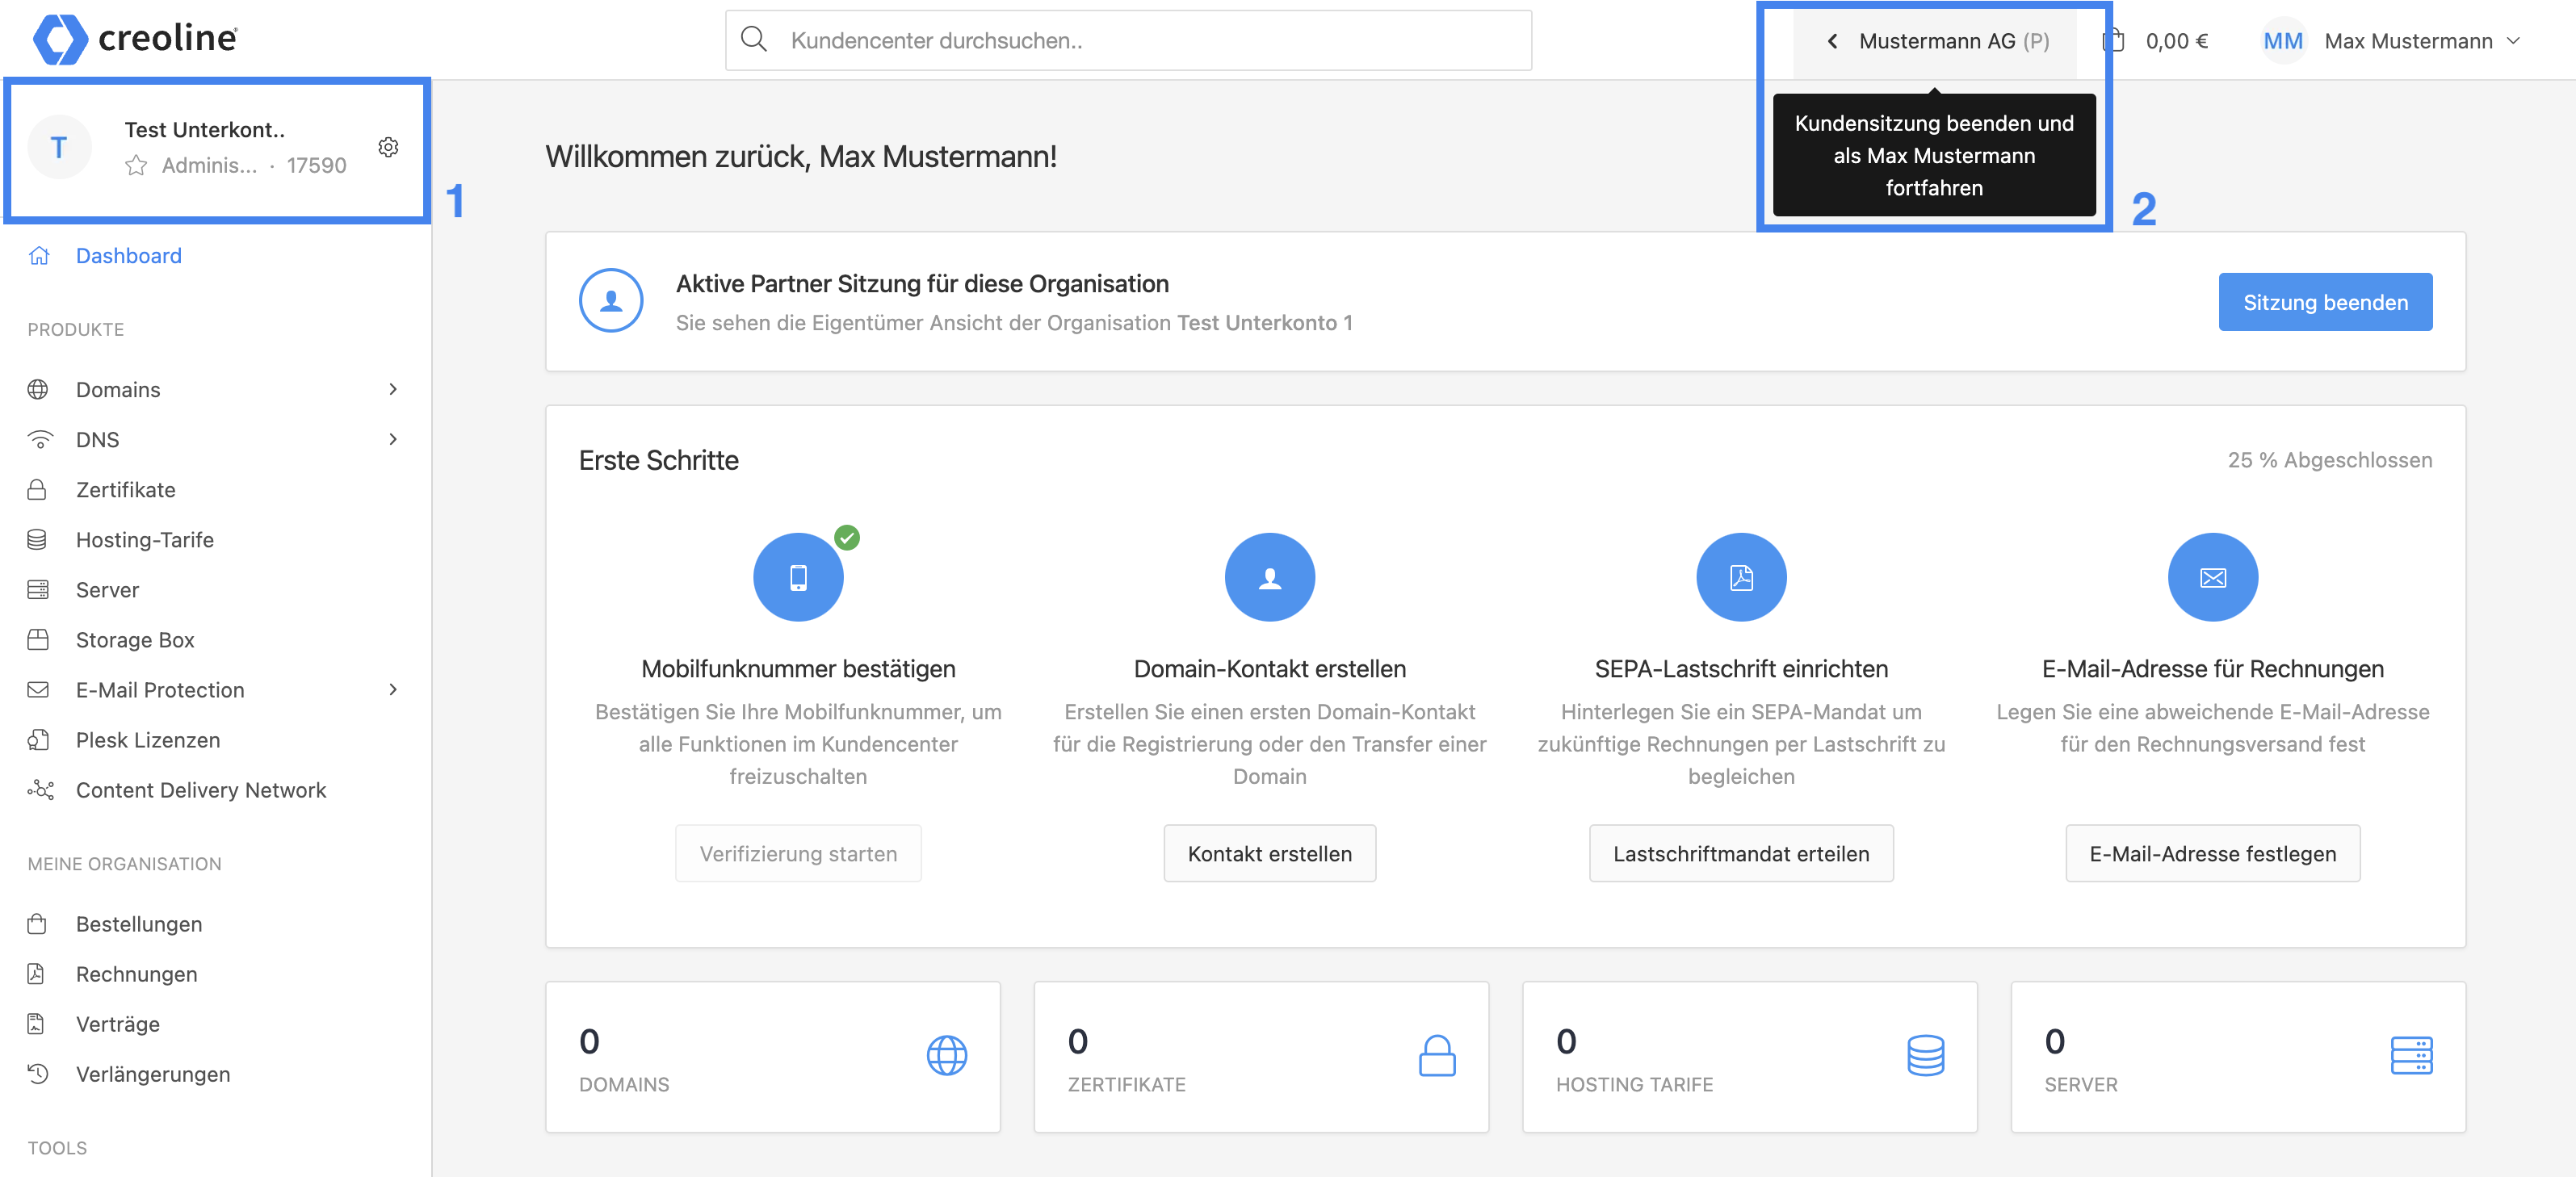Expand the E-Mail Protection chevron
Screen dimensions: 2576x1177
click(x=393, y=689)
